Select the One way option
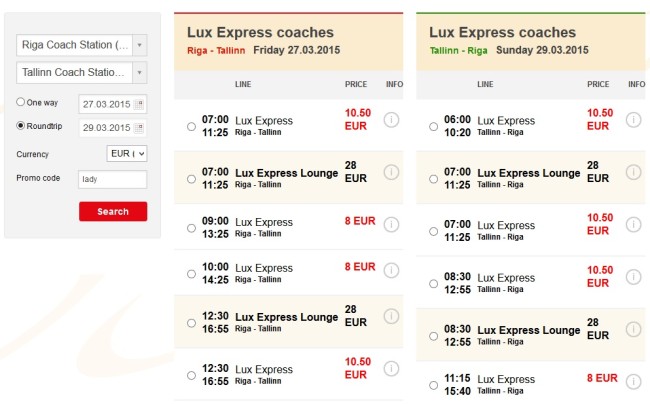Image resolution: width=650 pixels, height=404 pixels. pyautogui.click(x=20, y=102)
